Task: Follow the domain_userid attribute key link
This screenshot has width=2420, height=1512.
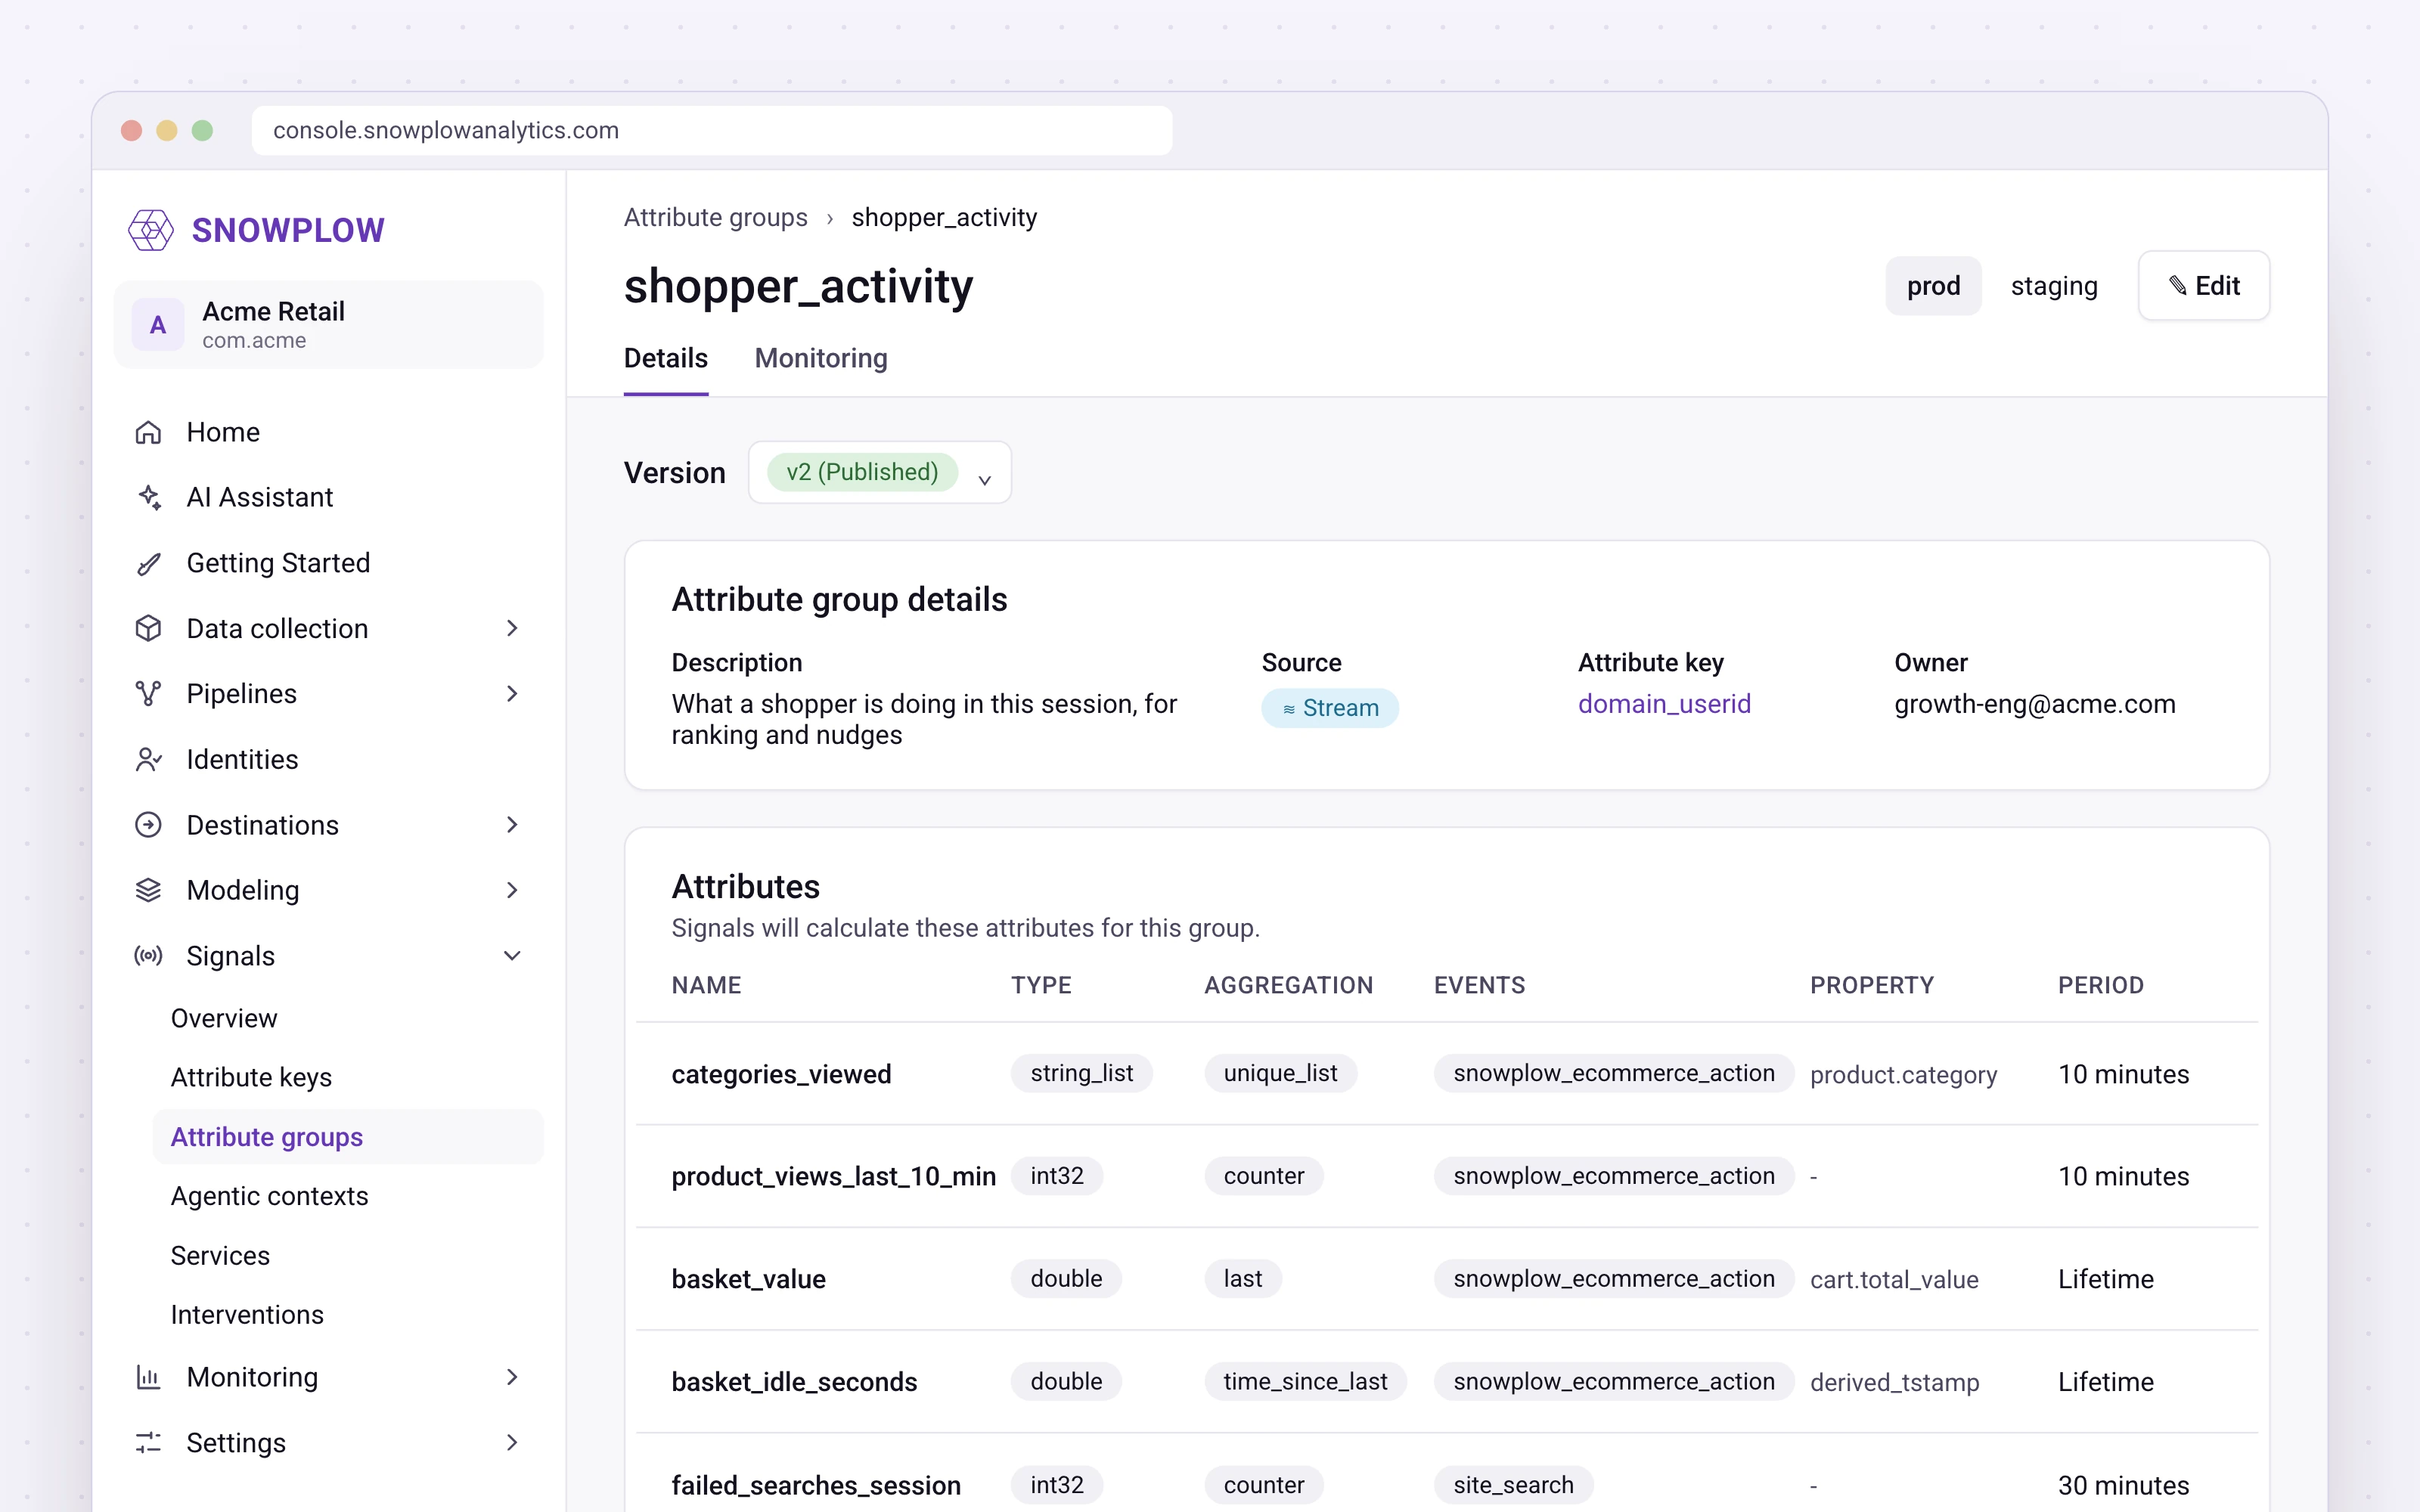Action: coord(1664,704)
